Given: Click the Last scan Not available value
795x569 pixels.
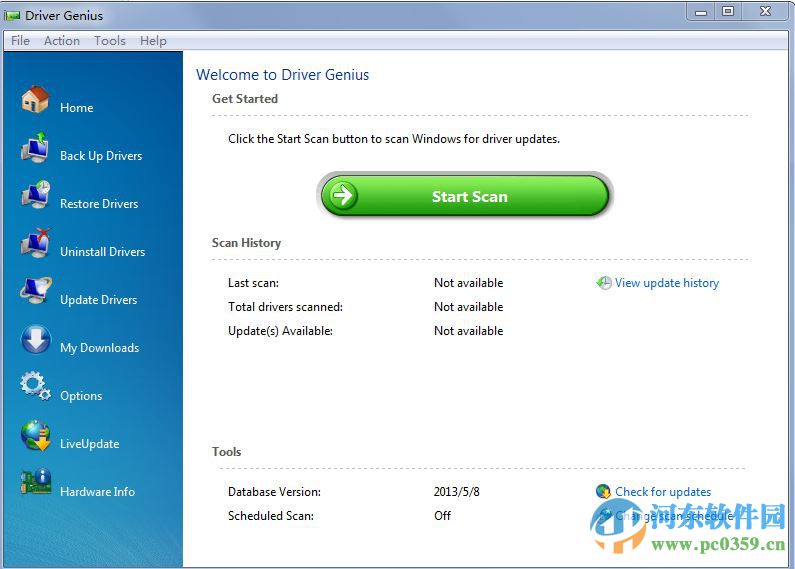Looking at the screenshot, I should coord(468,282).
